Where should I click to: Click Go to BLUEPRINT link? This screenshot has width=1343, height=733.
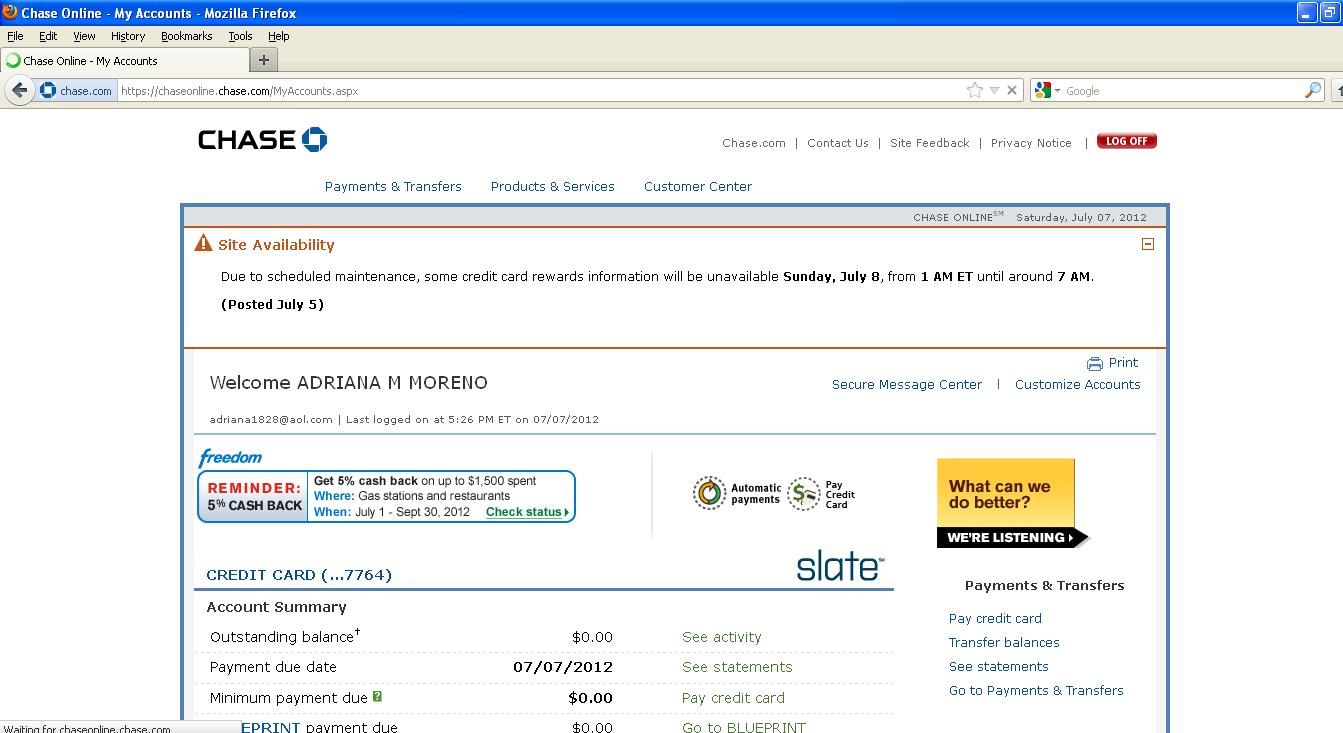coord(744,727)
